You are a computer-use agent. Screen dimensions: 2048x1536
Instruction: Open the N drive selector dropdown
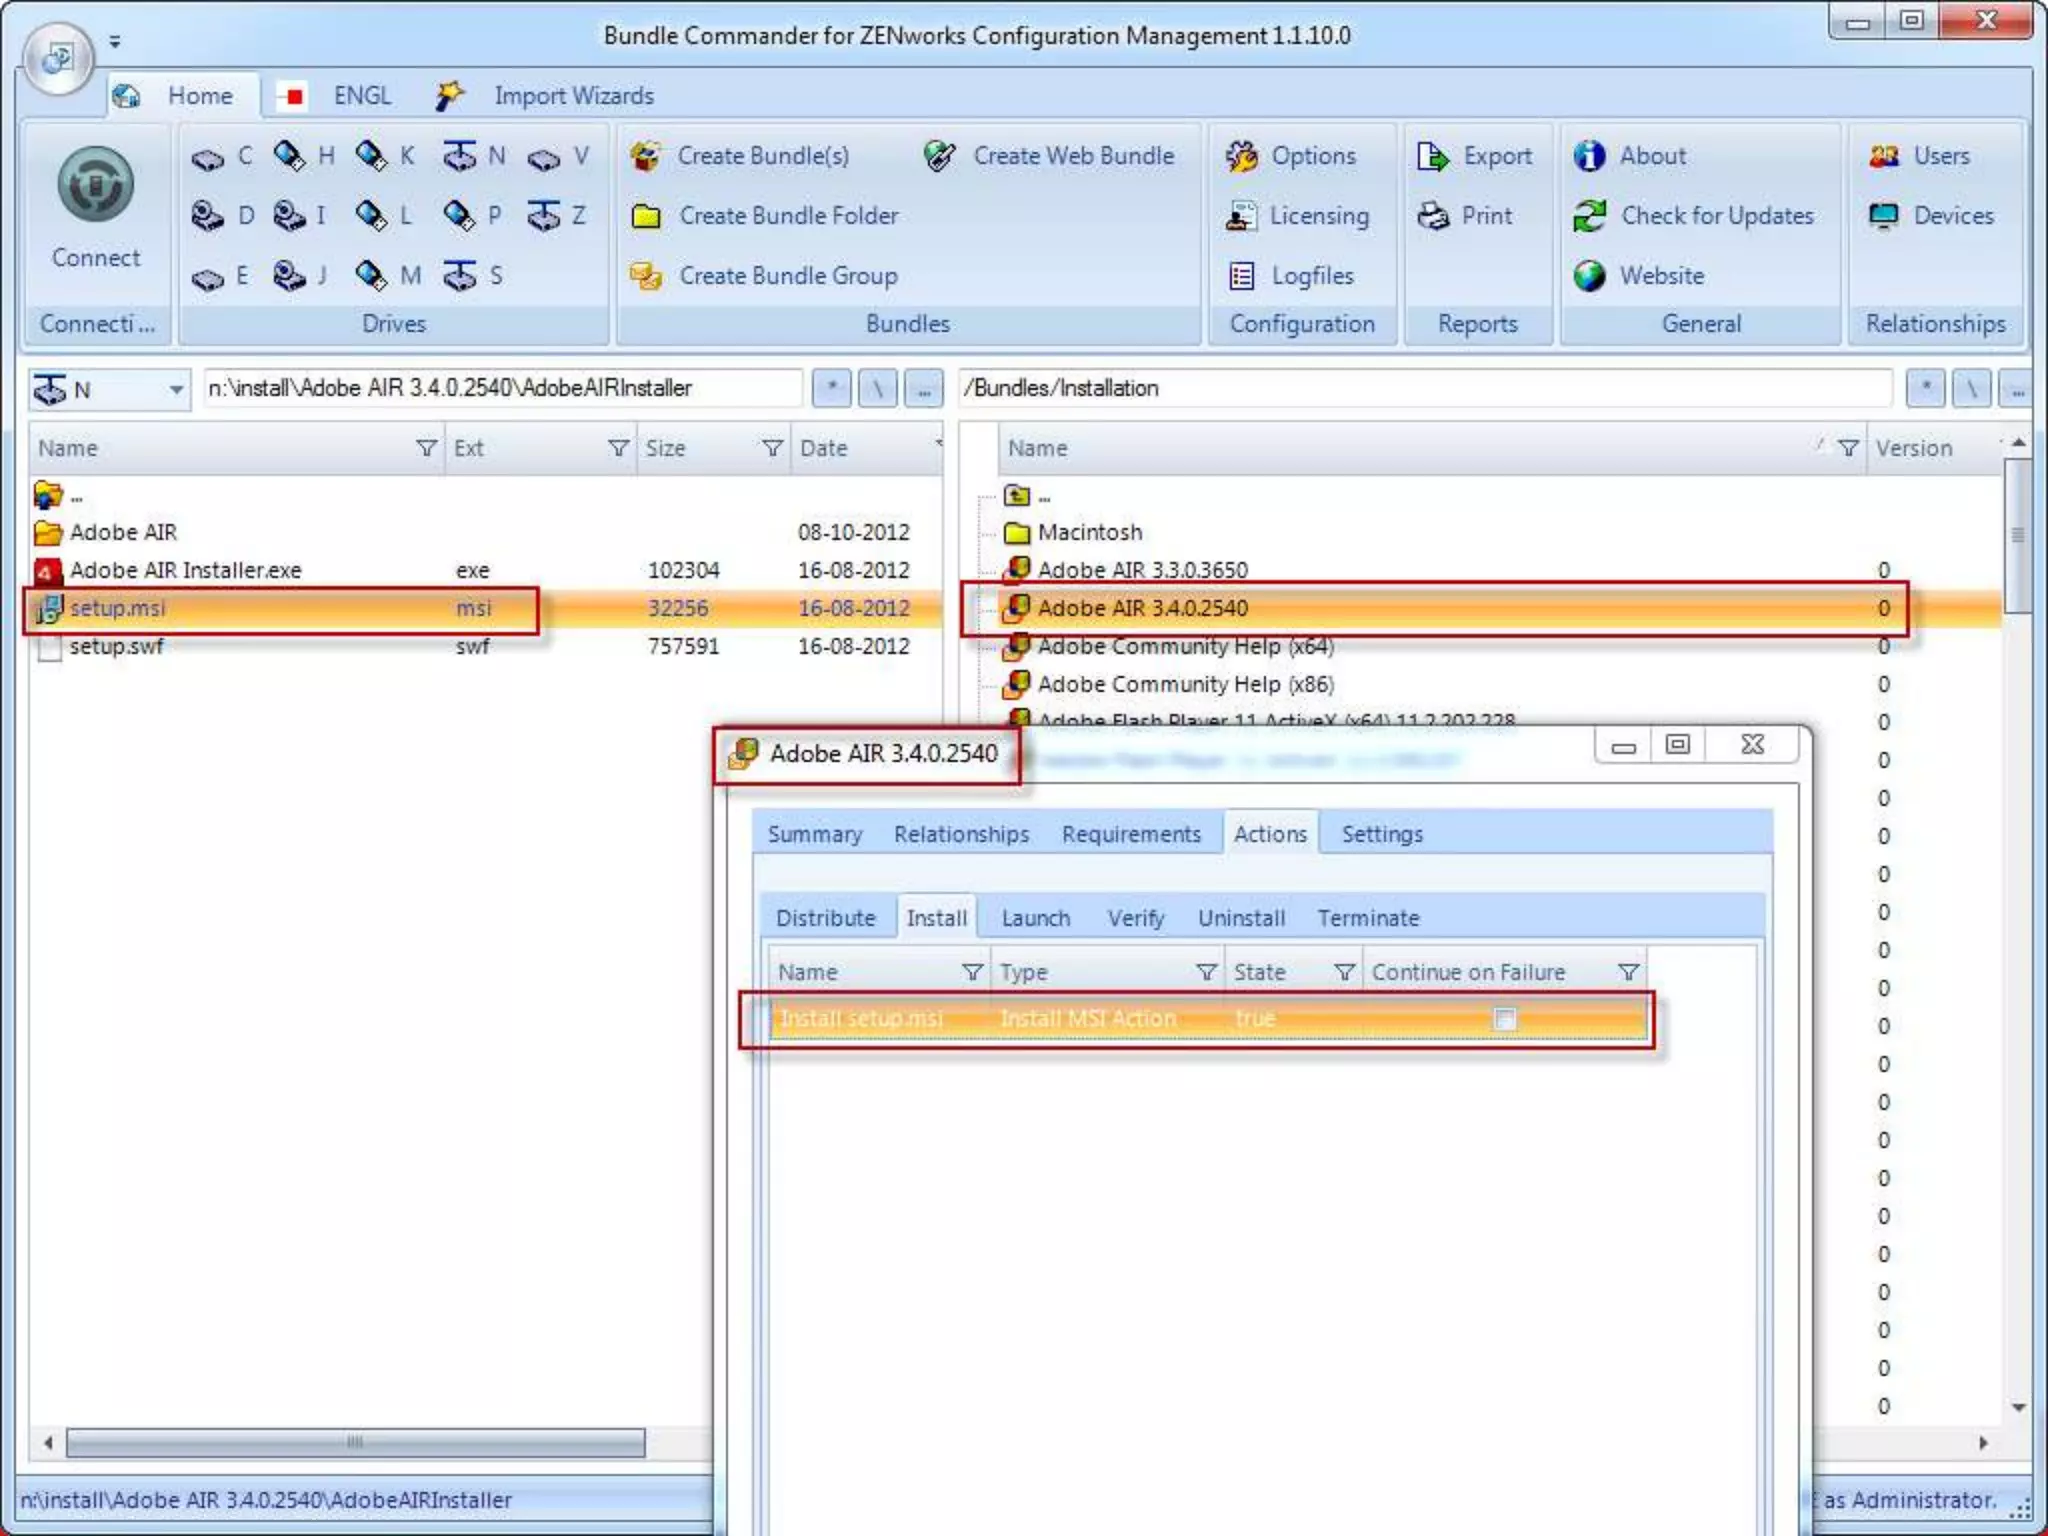[x=175, y=389]
